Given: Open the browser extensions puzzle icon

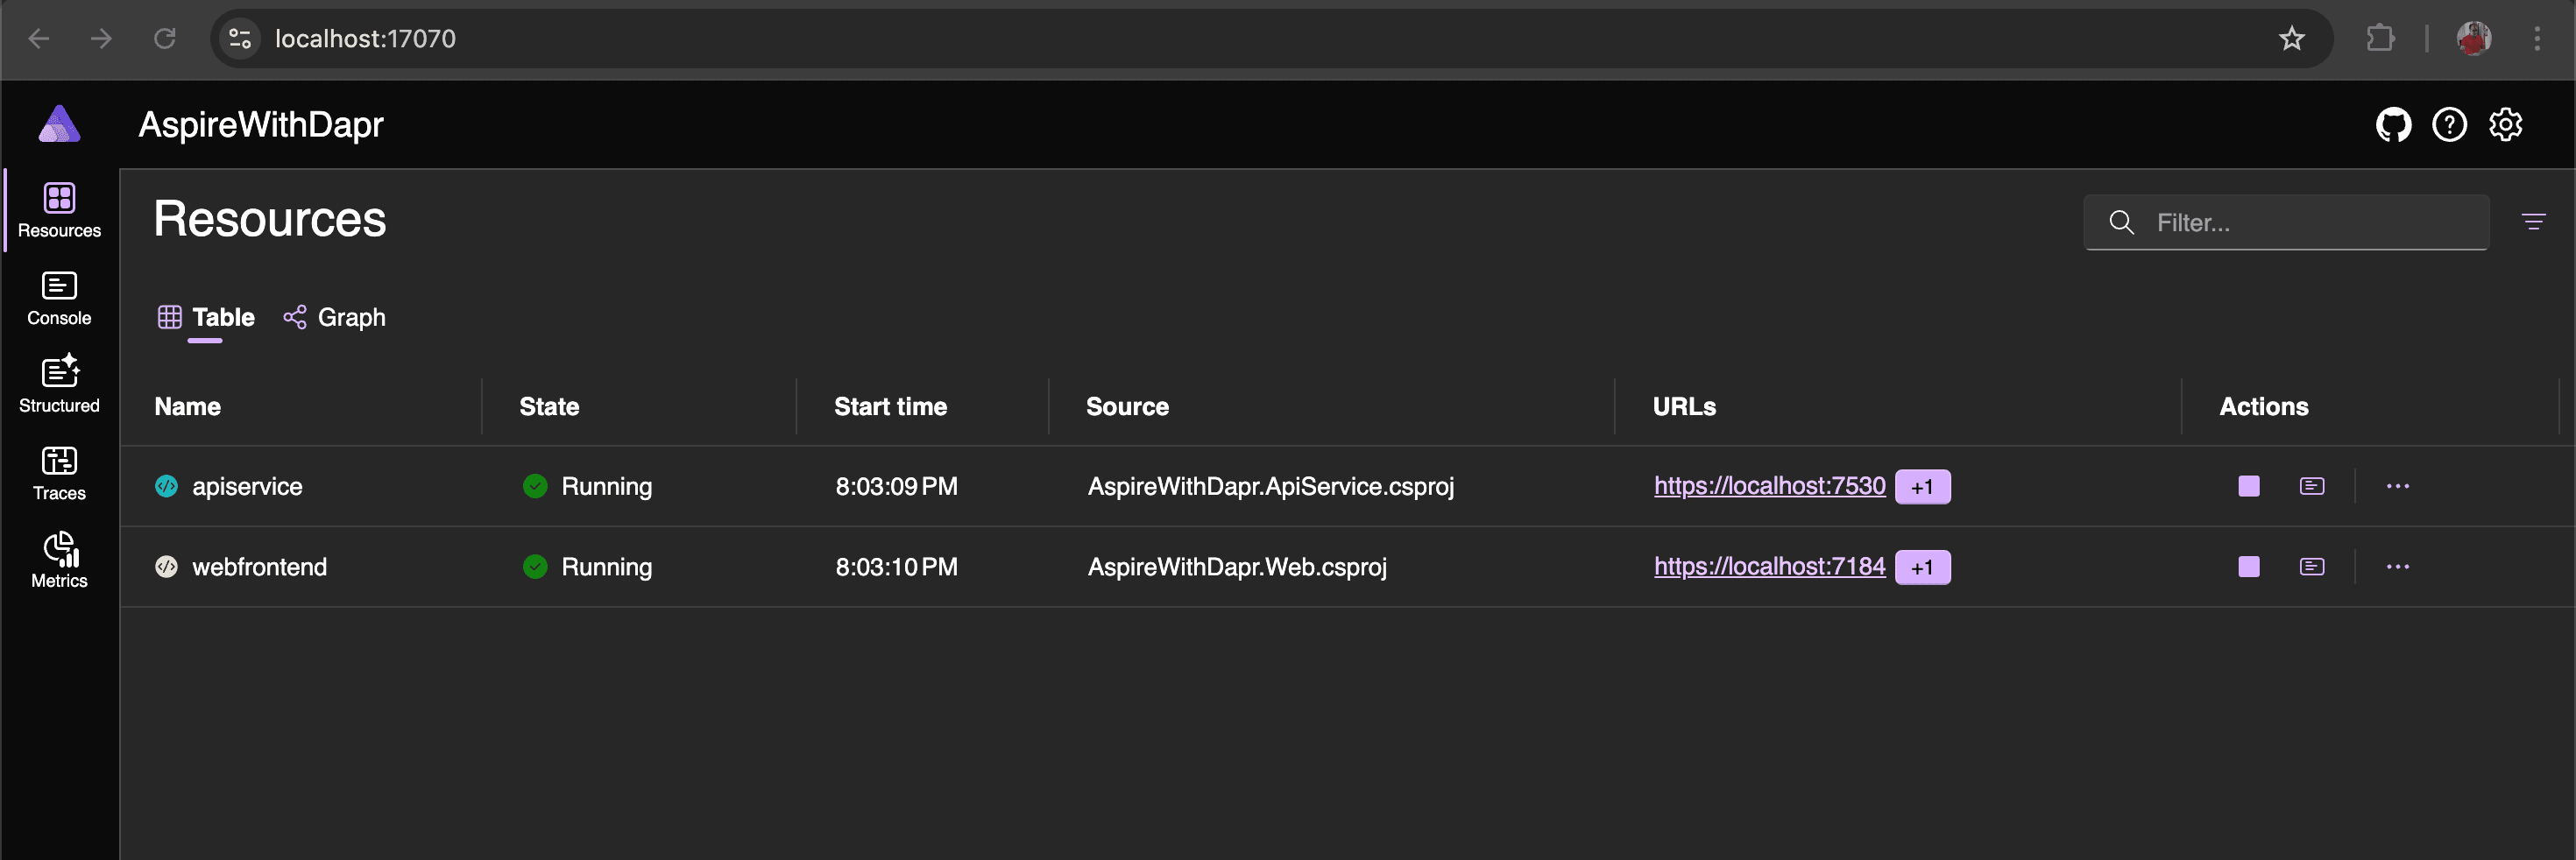Looking at the screenshot, I should coord(2381,39).
